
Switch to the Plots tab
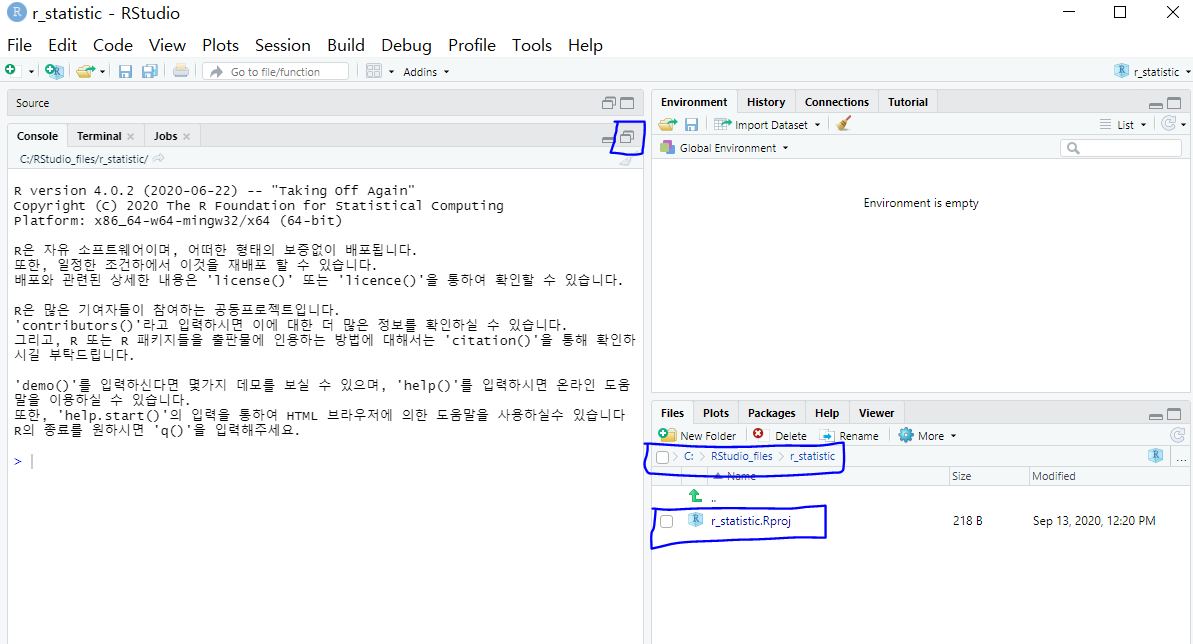tap(715, 413)
